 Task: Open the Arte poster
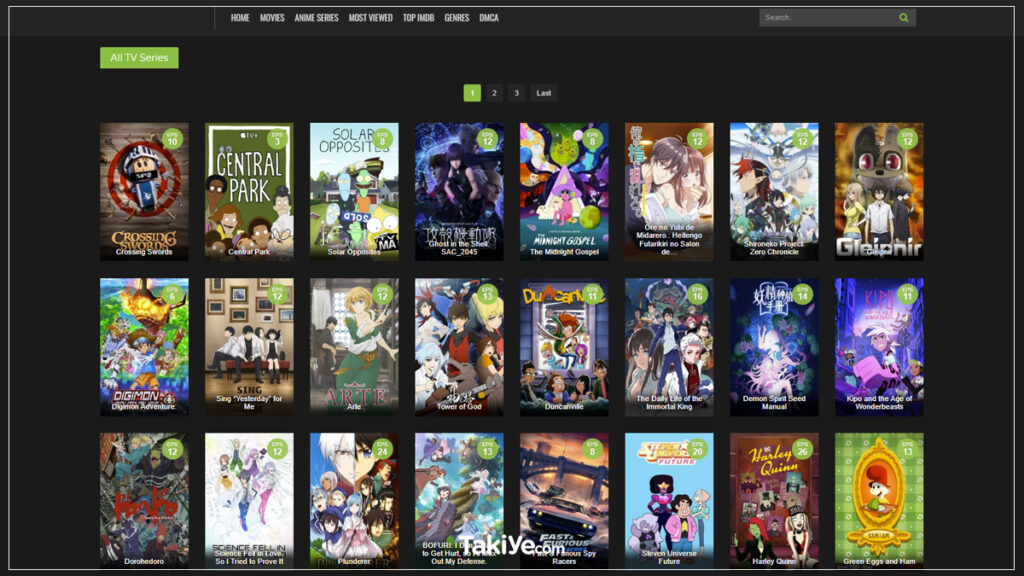(354, 347)
